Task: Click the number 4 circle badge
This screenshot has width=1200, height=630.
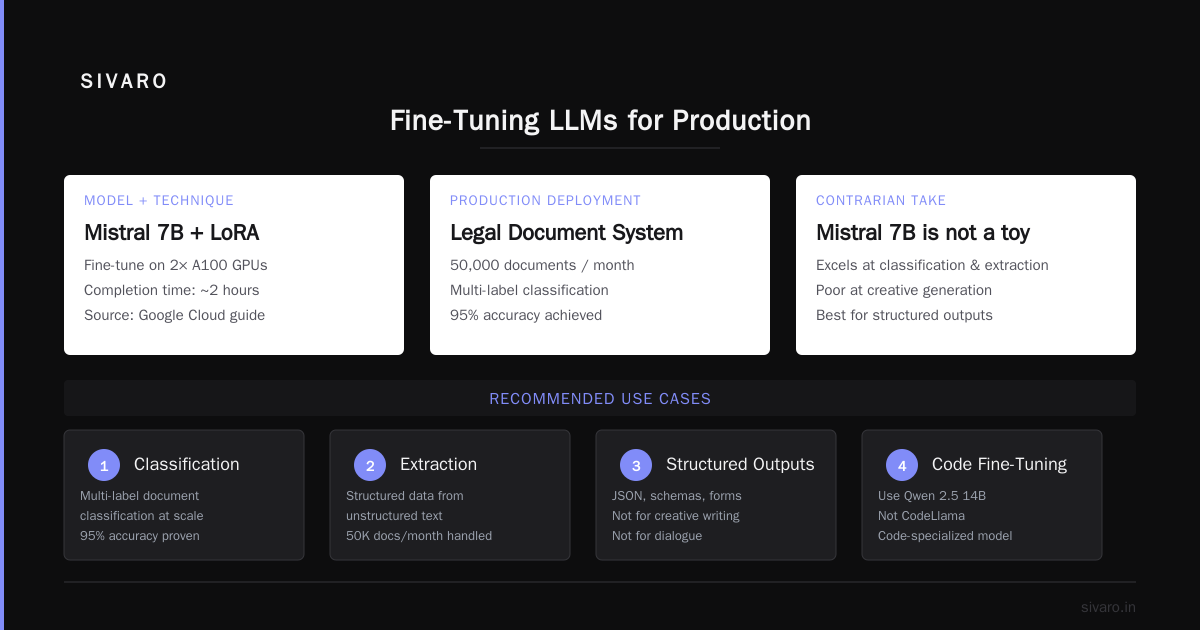Action: tap(902, 465)
